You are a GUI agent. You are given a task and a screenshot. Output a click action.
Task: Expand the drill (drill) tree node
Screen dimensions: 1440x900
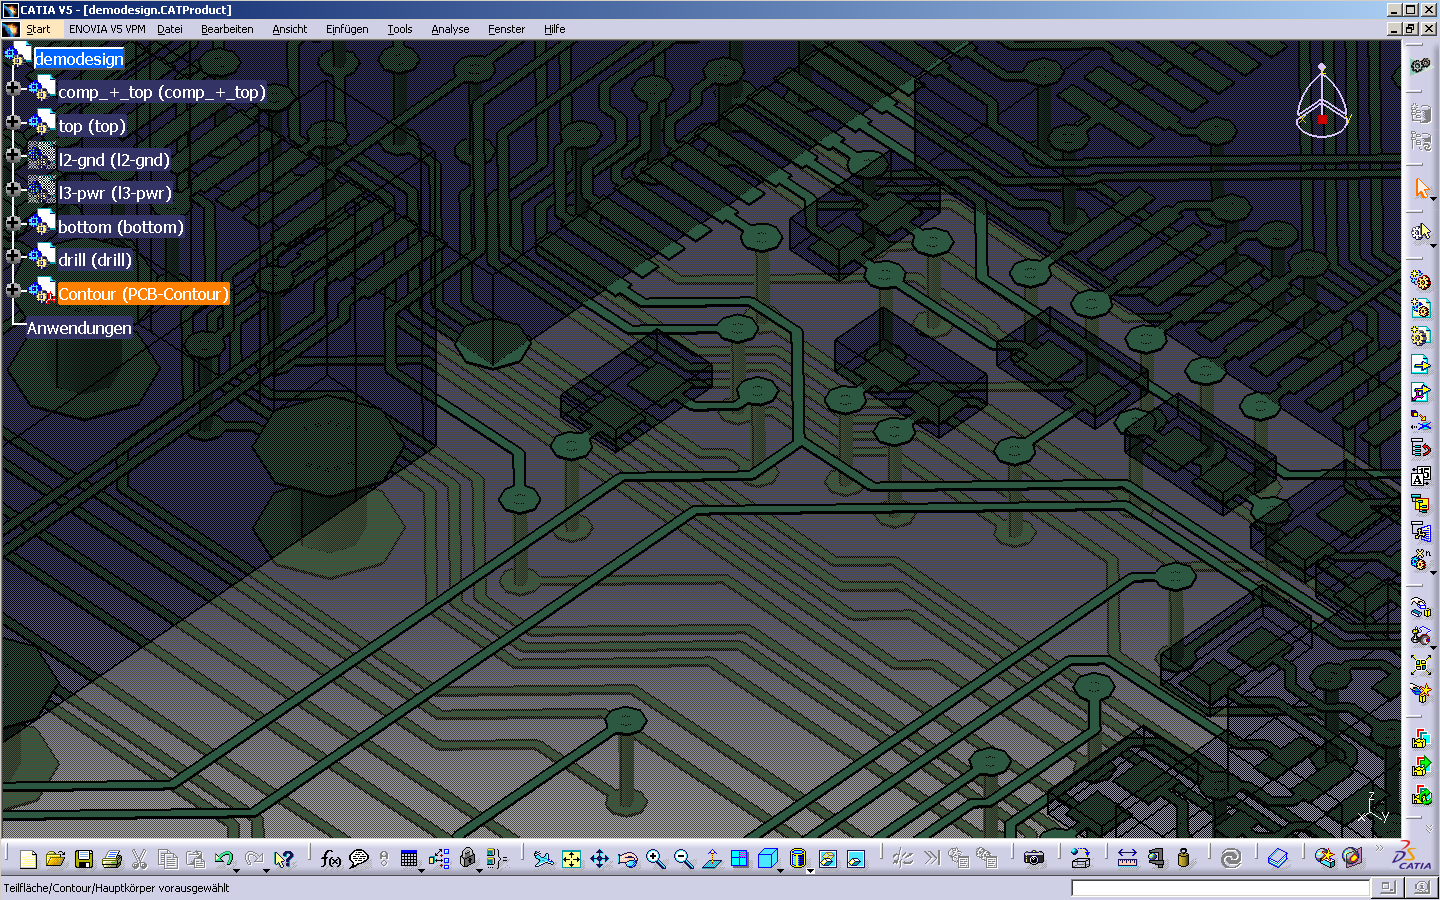[x=13, y=256]
